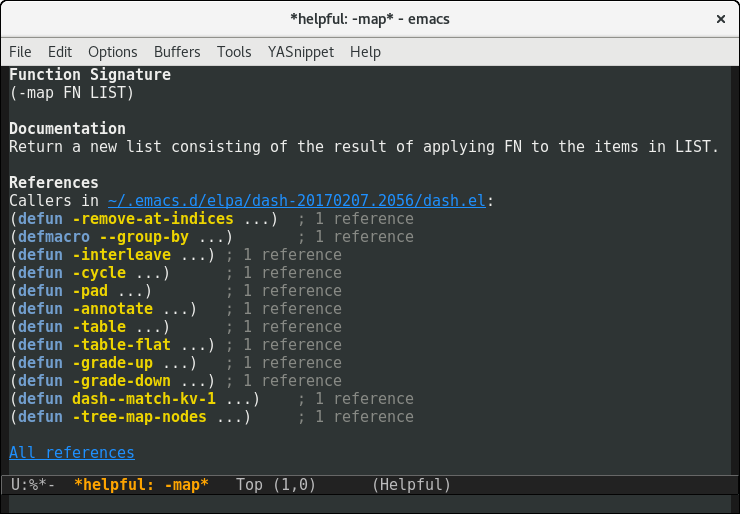Open the Options menu
This screenshot has width=740, height=514.
(113, 52)
